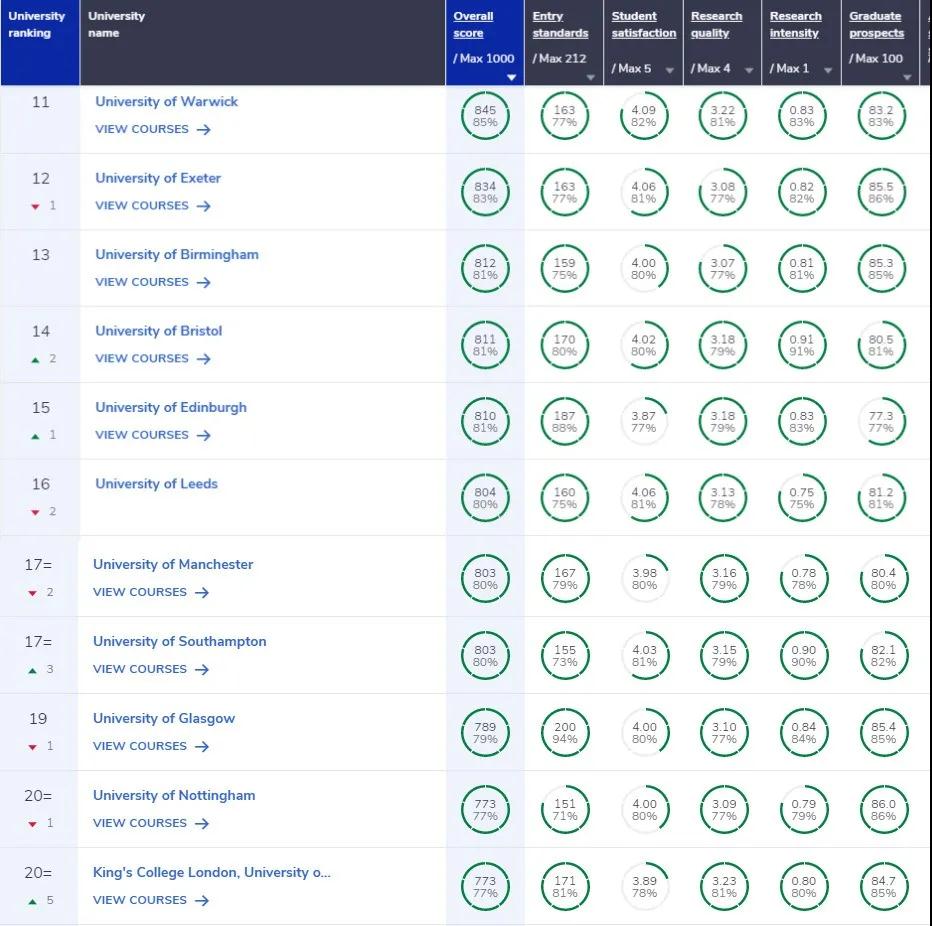Click Nottingham graduate prospects 86.0 circle

(883, 810)
